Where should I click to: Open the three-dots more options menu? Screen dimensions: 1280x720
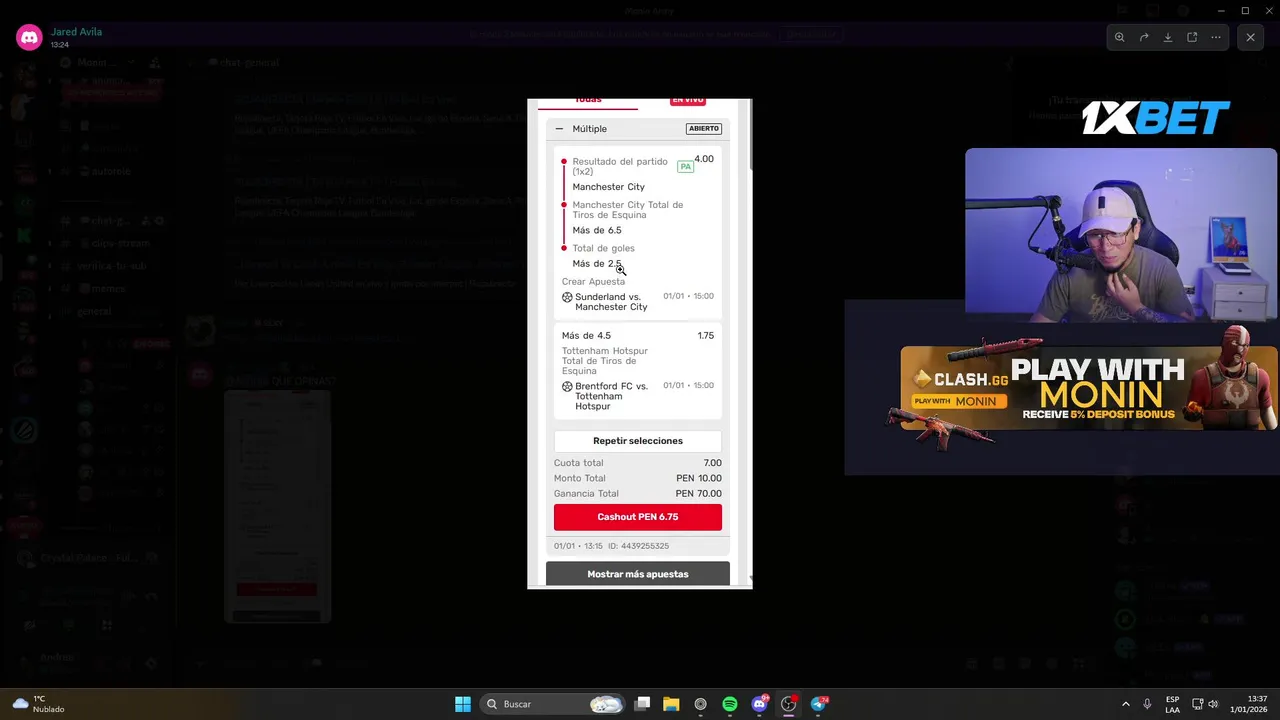tap(1216, 37)
